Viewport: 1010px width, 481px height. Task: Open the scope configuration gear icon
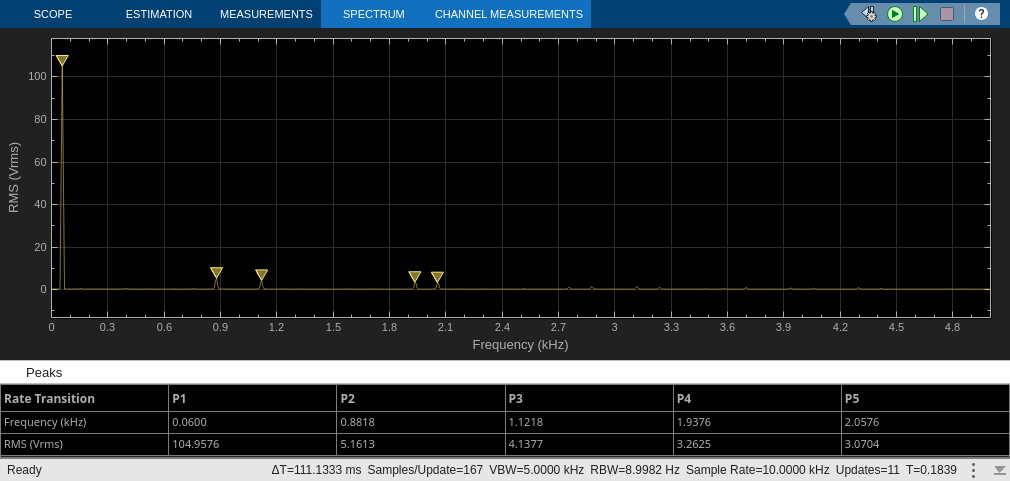pyautogui.click(x=870, y=14)
